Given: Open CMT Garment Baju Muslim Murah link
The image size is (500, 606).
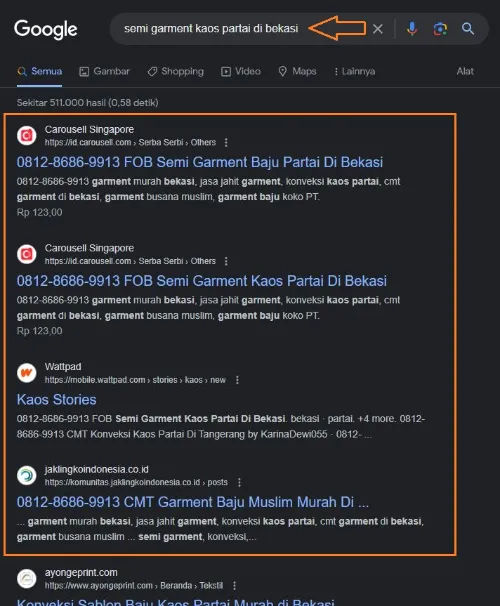Looking at the screenshot, I should (193, 502).
